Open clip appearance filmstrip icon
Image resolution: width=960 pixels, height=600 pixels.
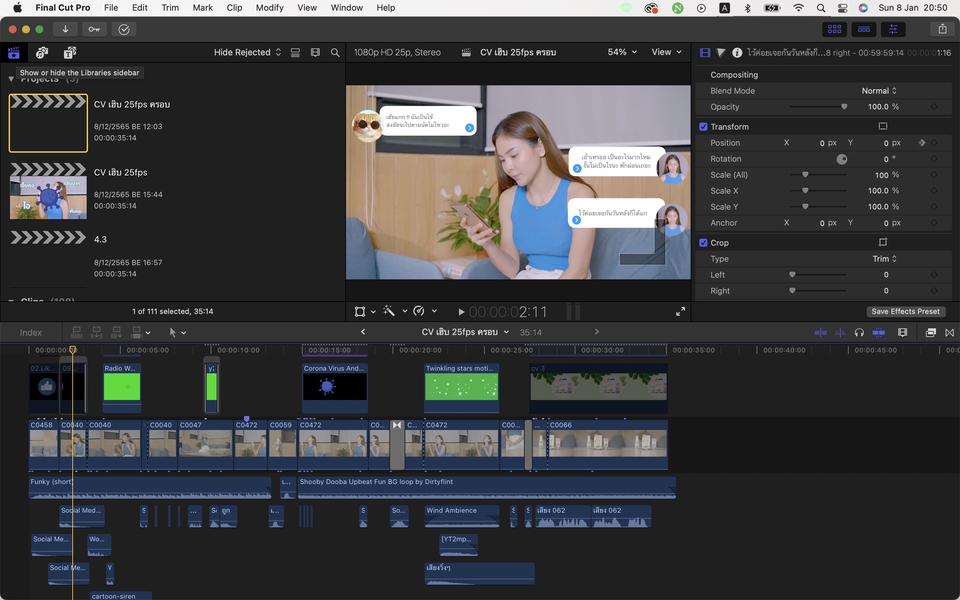(902, 332)
